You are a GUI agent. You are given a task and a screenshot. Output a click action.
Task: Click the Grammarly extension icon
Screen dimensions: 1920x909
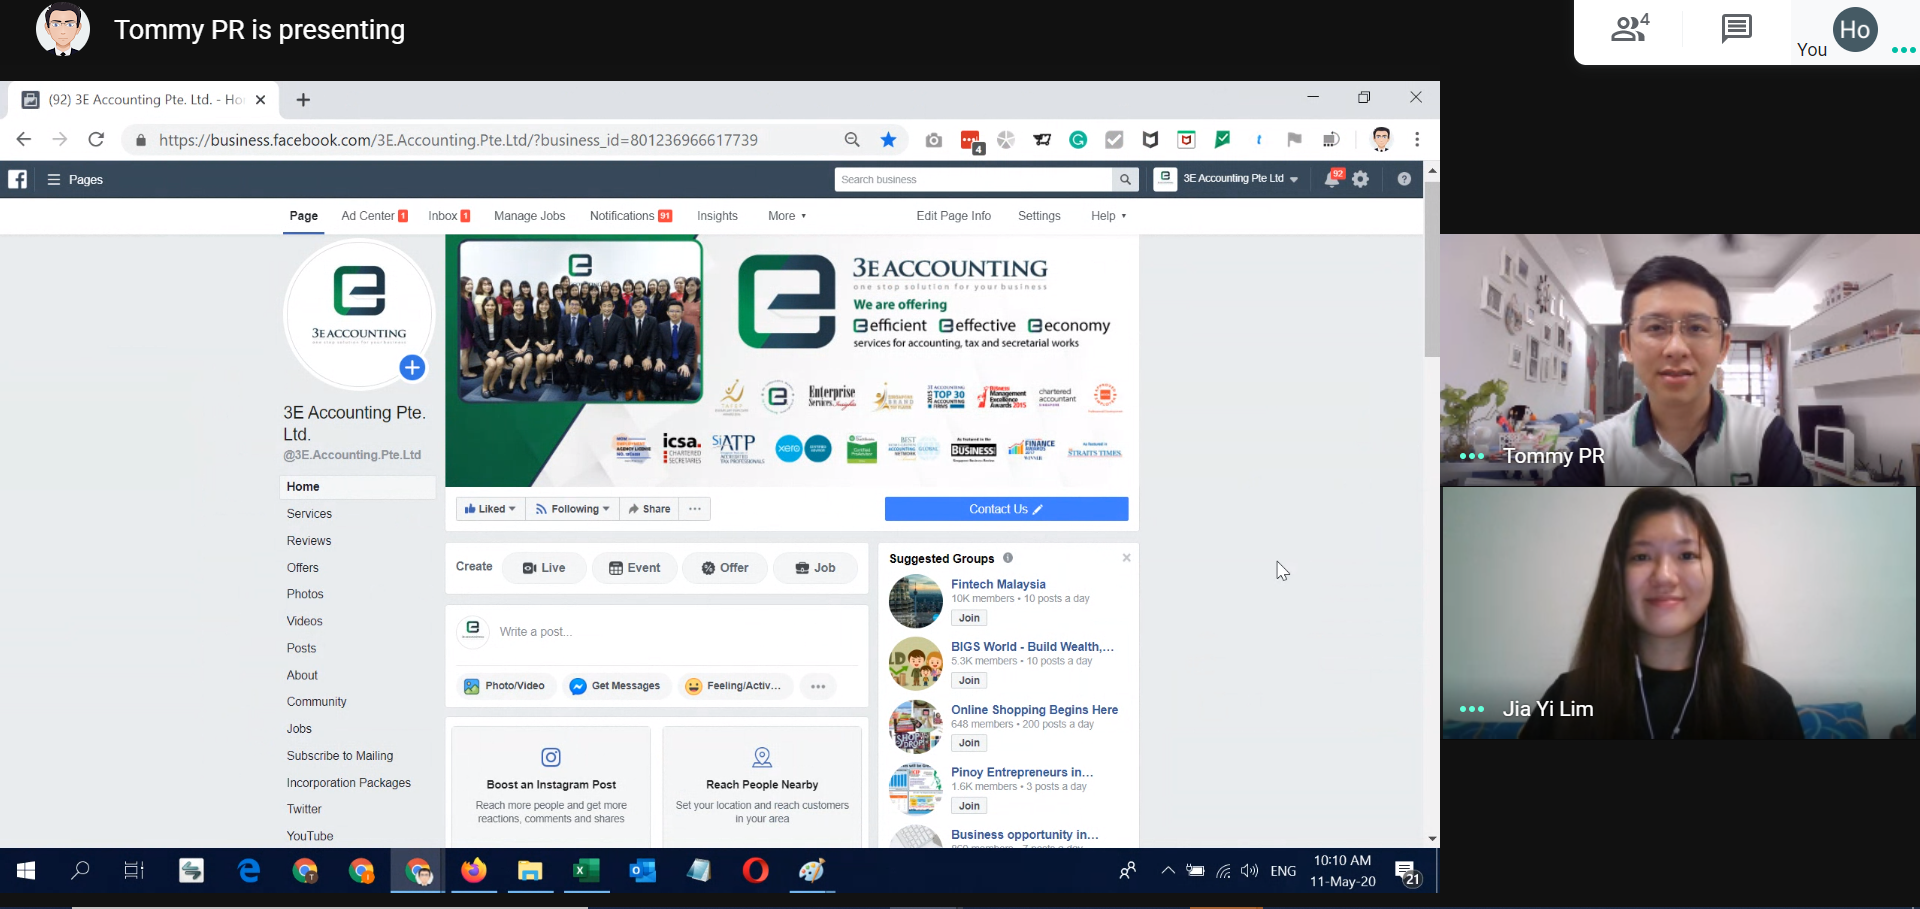1078,140
